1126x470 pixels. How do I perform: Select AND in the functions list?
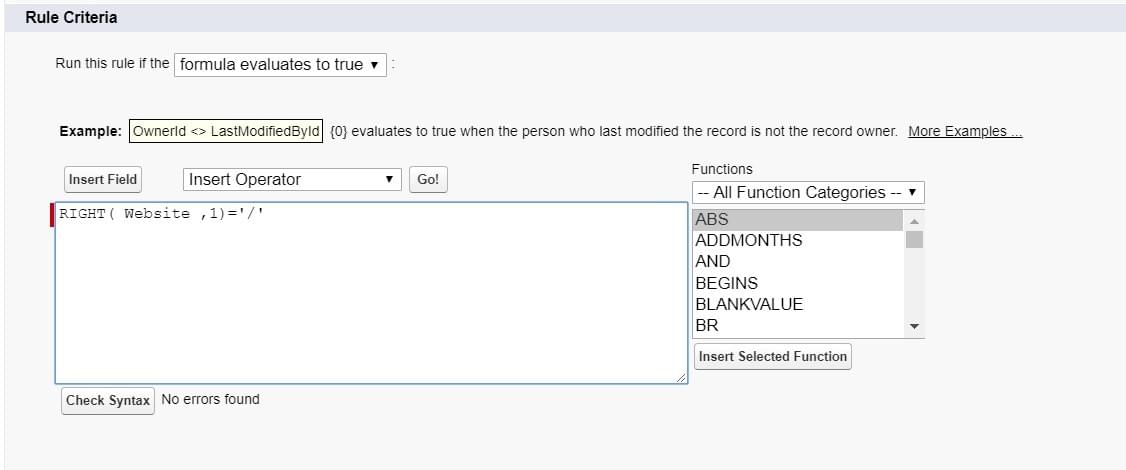798,262
